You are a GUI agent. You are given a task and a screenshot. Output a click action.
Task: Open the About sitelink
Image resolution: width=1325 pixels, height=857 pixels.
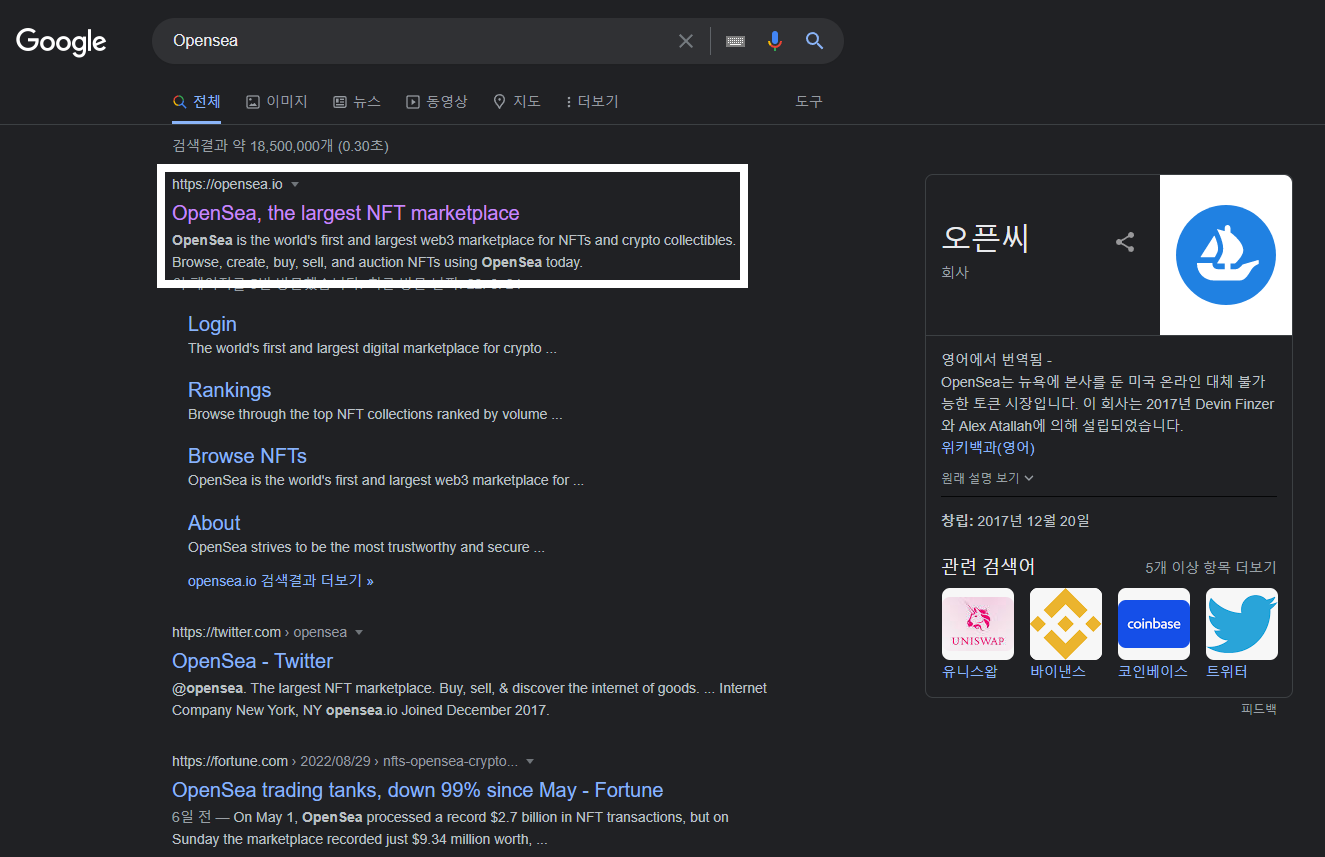tap(214, 523)
